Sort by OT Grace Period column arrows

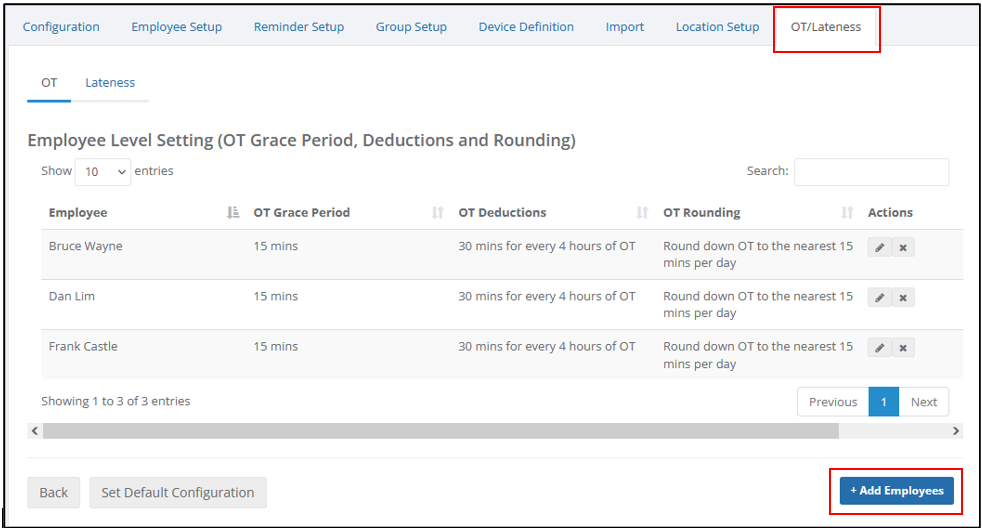tap(438, 213)
